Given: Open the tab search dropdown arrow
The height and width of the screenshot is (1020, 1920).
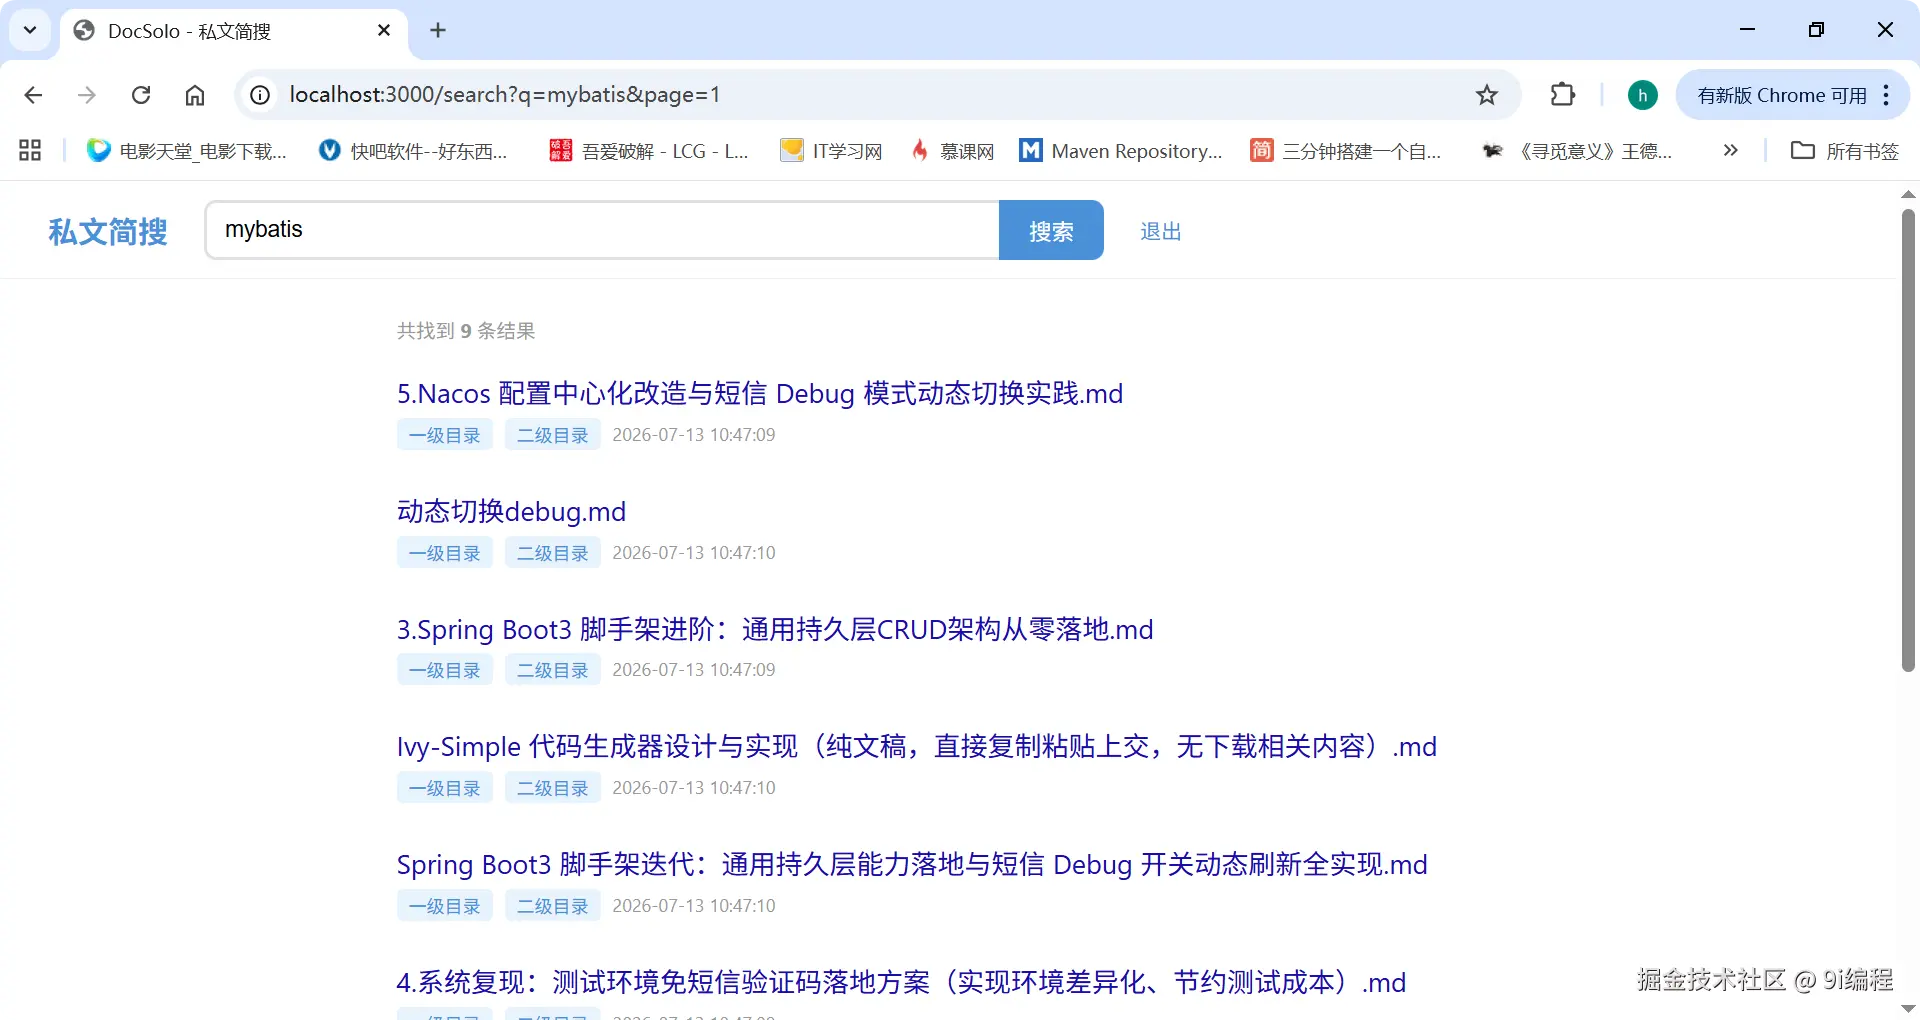Looking at the screenshot, I should [x=30, y=30].
